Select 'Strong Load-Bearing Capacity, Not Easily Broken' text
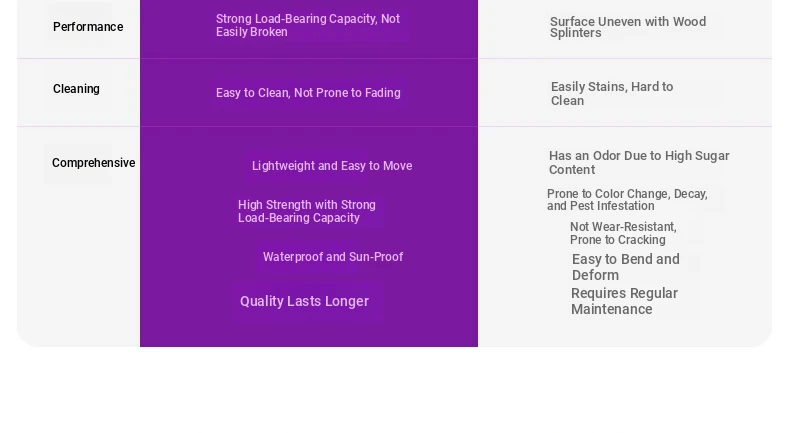 pyautogui.click(x=308, y=25)
